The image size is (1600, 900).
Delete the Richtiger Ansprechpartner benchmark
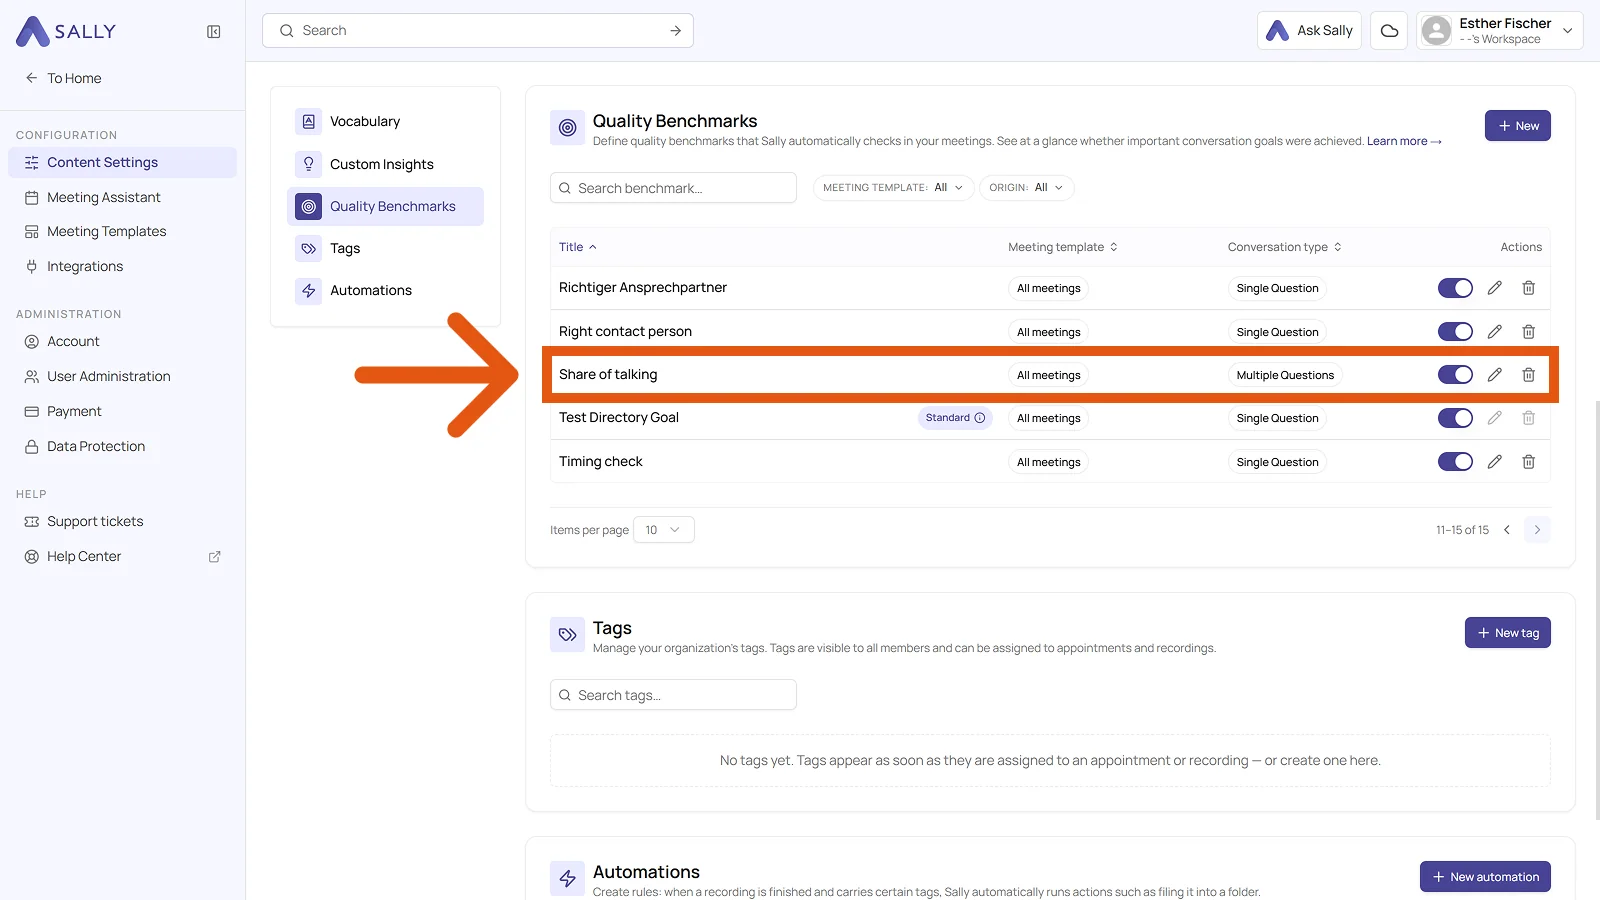pos(1528,288)
